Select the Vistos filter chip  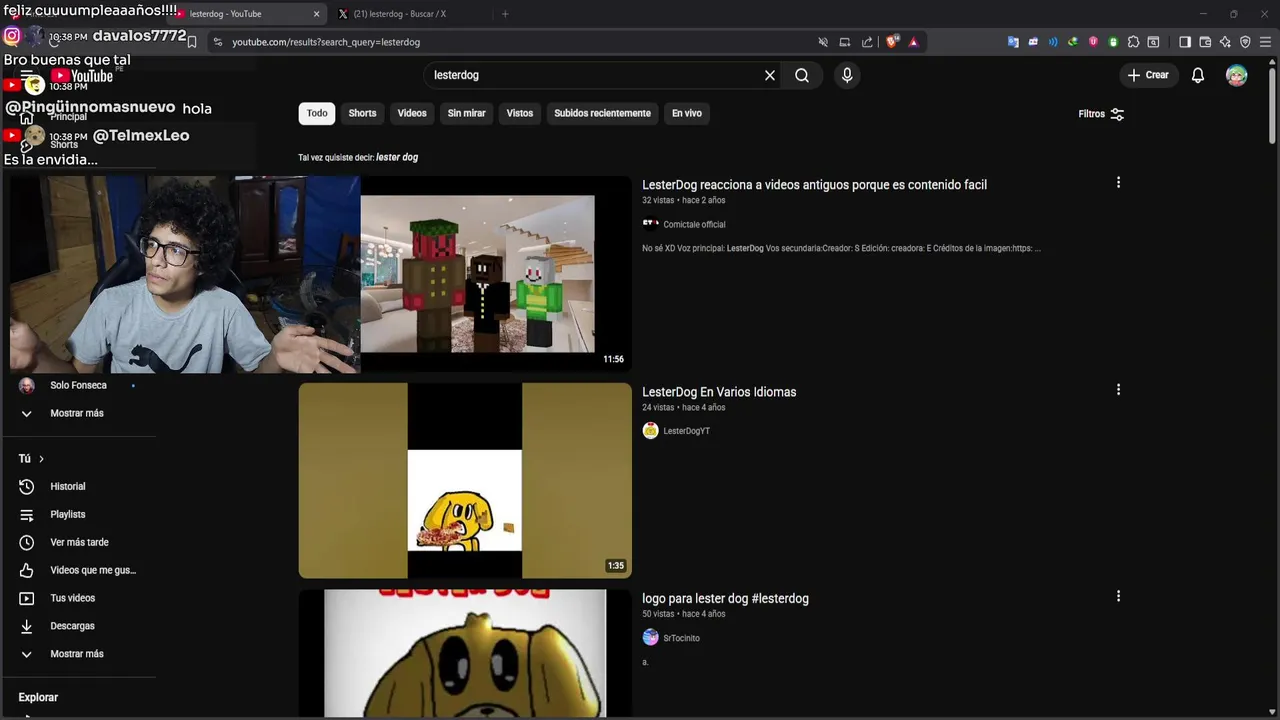click(520, 113)
